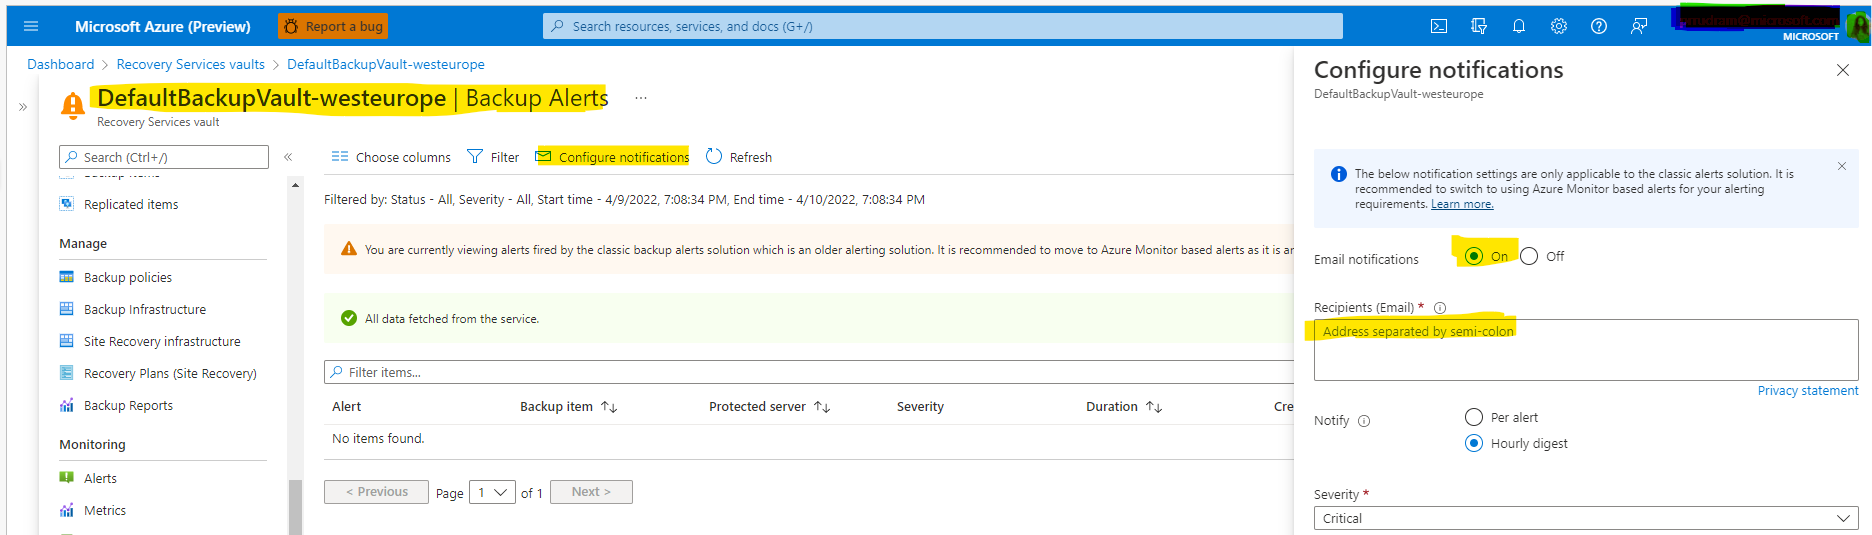1872x535 pixels.
Task: Open the hamburger portal menu
Action: point(31,26)
